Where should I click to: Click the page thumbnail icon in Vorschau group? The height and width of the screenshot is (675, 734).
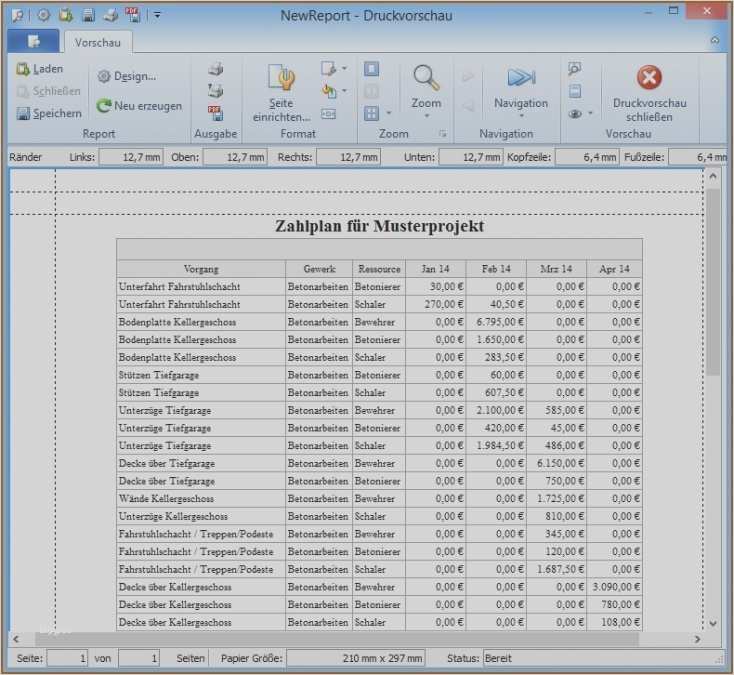(x=575, y=91)
